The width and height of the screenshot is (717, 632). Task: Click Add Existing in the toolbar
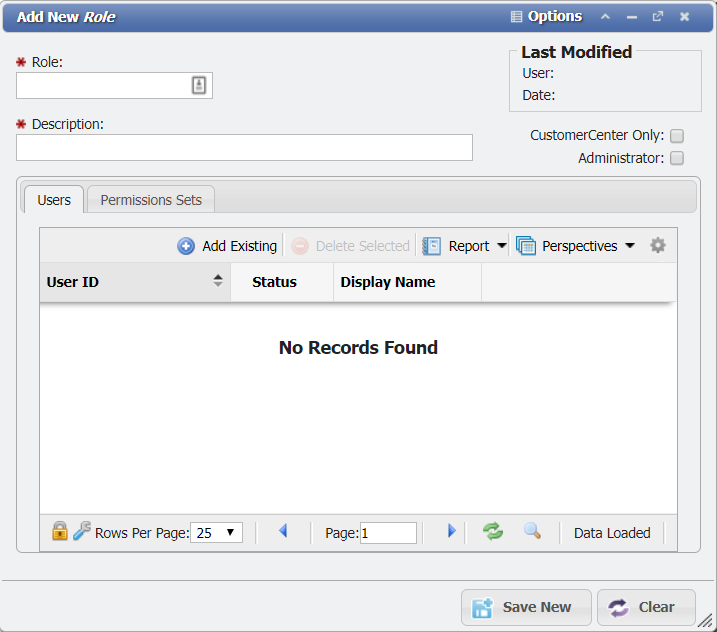pos(228,246)
